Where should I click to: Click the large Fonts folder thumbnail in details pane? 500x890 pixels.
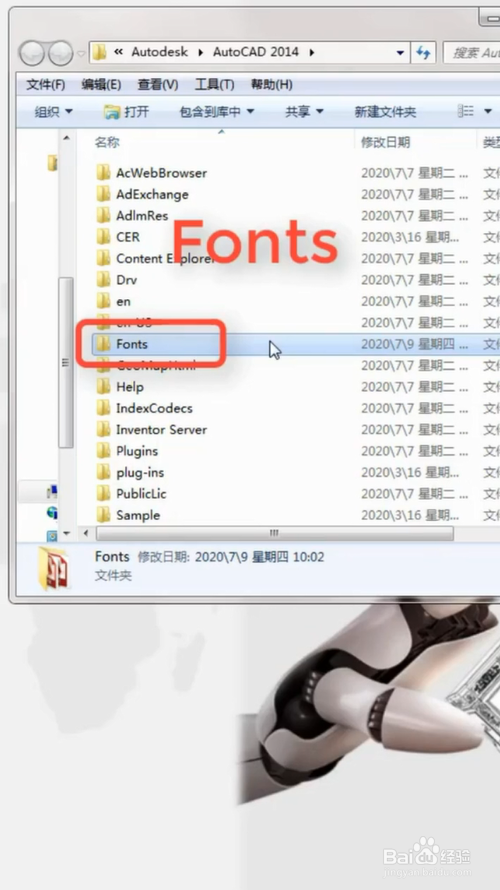point(54,567)
